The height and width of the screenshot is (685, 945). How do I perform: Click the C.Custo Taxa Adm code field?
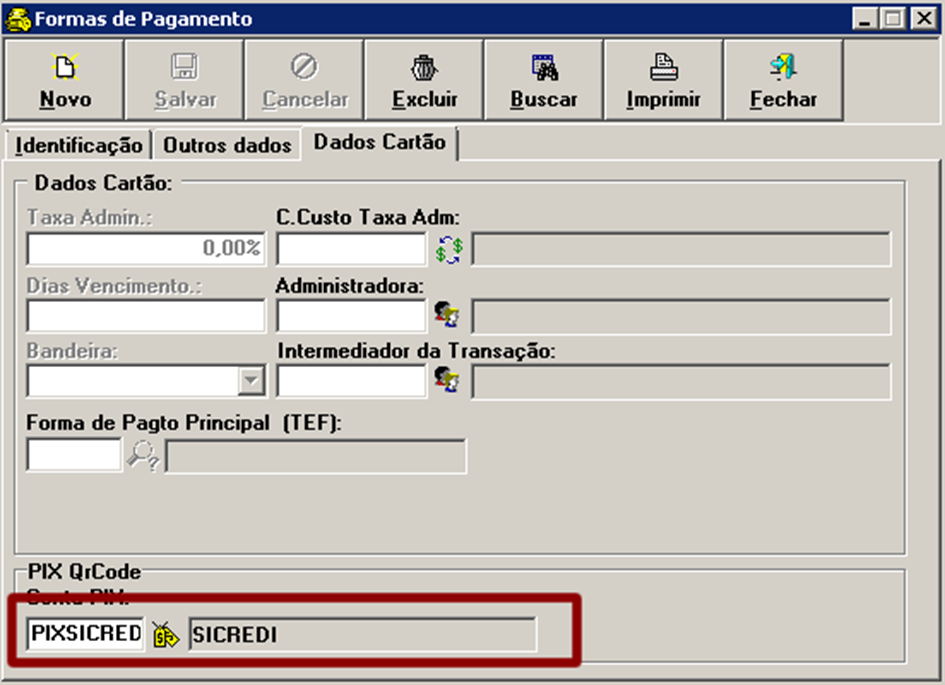(351, 249)
